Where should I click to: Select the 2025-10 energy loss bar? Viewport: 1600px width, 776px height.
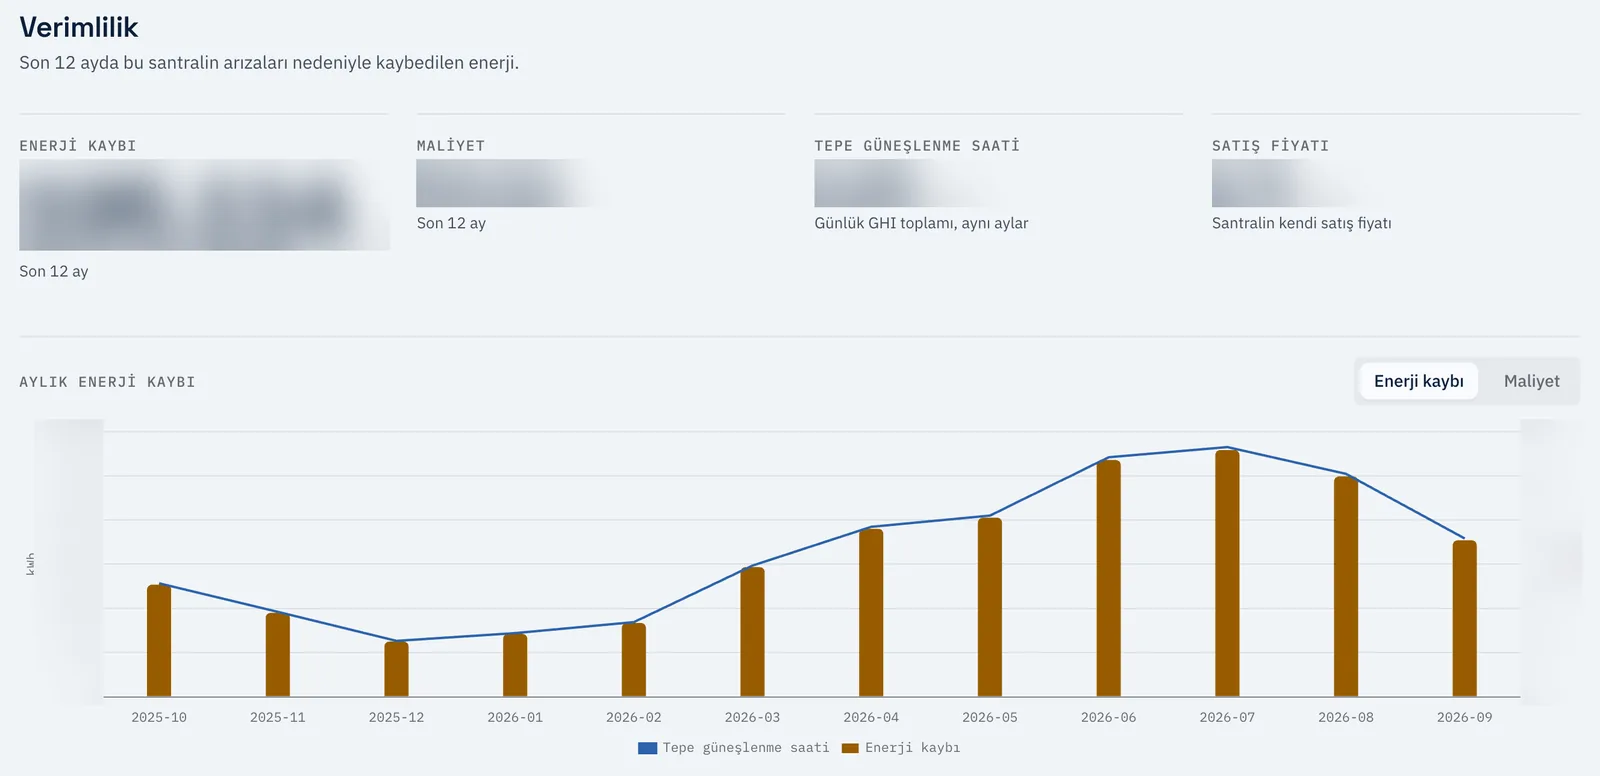tap(159, 641)
